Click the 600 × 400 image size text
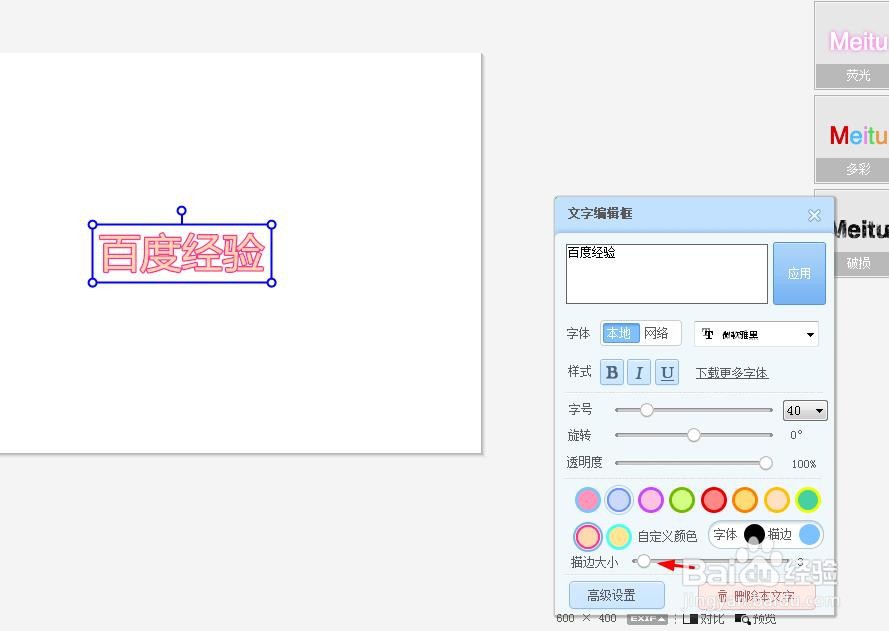The height and width of the screenshot is (631, 889). (x=586, y=618)
